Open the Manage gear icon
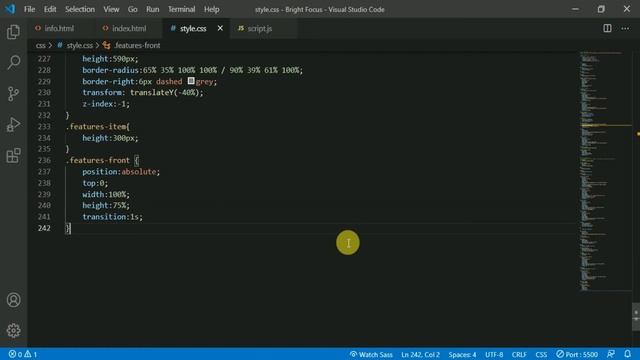 click(x=13, y=330)
